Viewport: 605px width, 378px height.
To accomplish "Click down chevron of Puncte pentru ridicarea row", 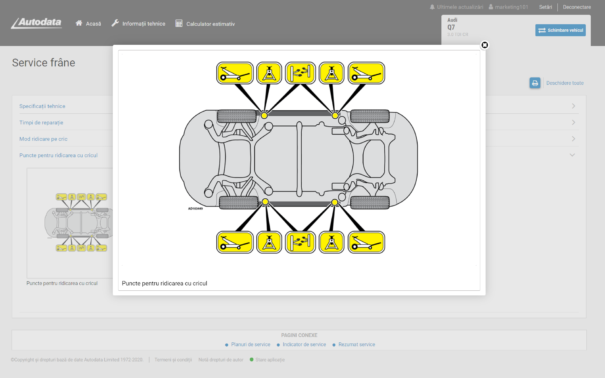I will pos(573,155).
